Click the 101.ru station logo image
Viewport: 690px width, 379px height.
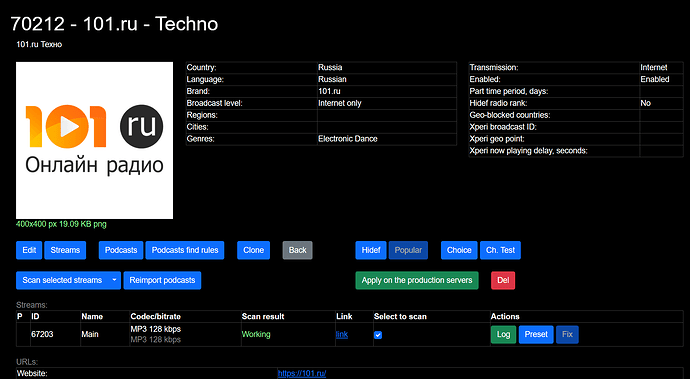tap(95, 140)
